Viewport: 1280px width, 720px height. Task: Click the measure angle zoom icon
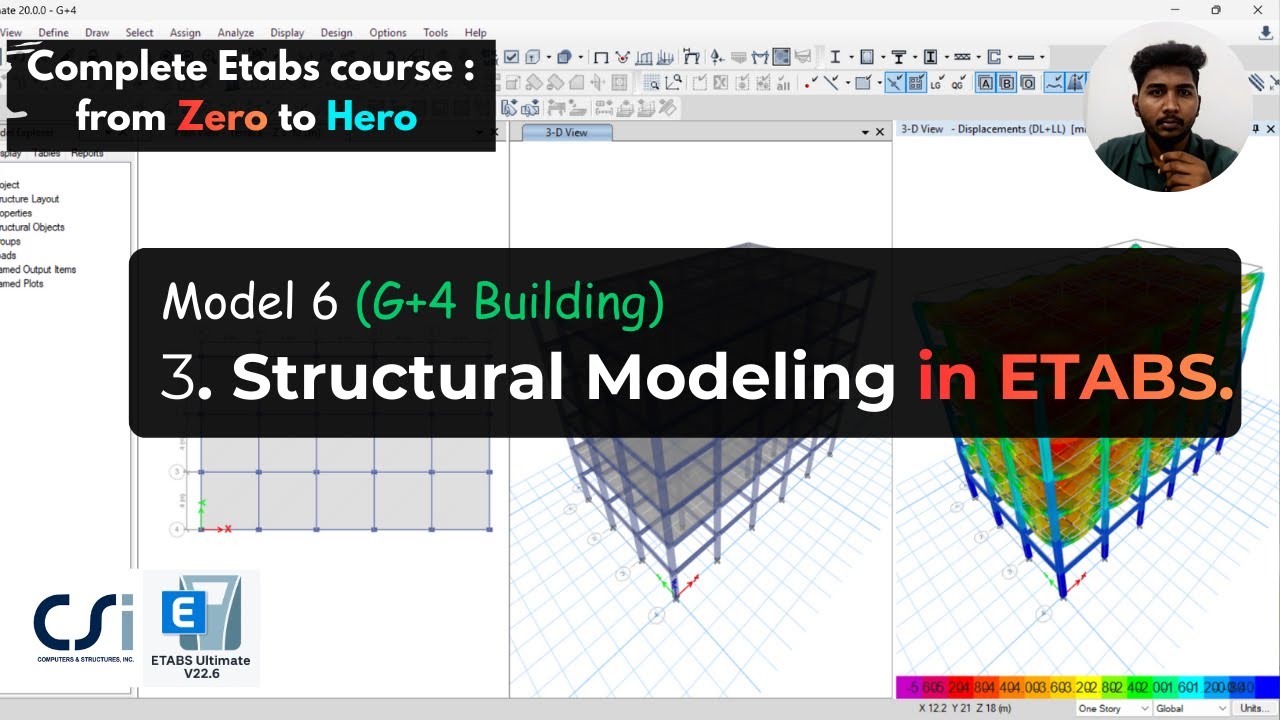tap(674, 83)
